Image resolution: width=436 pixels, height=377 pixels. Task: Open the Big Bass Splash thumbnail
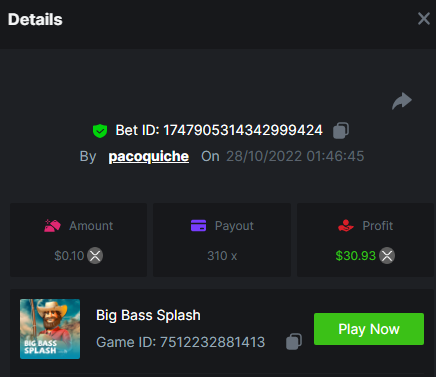coord(50,329)
